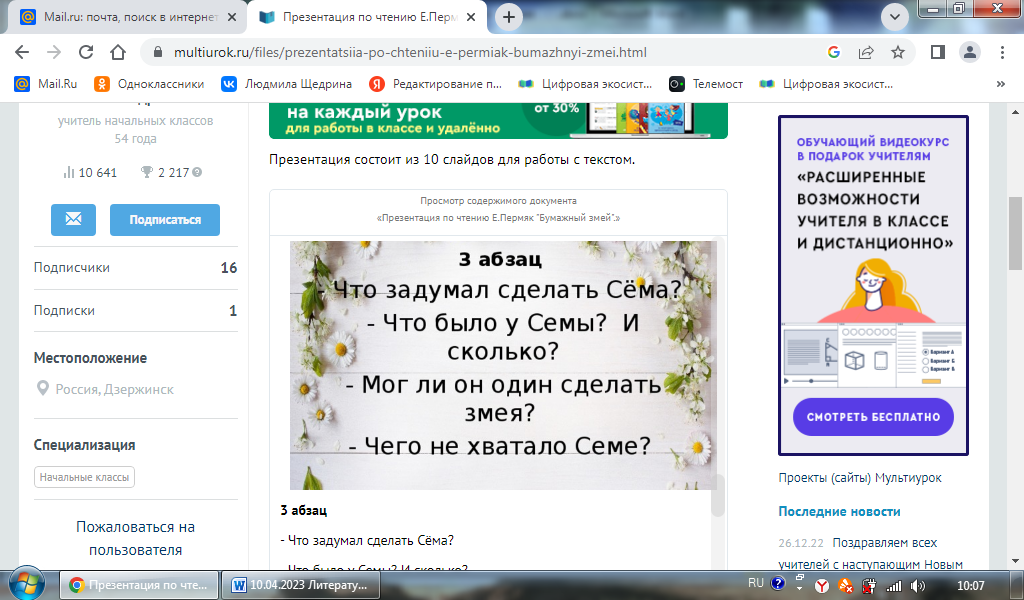The height and width of the screenshot is (600, 1024).
Task: Open the power plug tray icon
Action: pyautogui.click(x=869, y=586)
